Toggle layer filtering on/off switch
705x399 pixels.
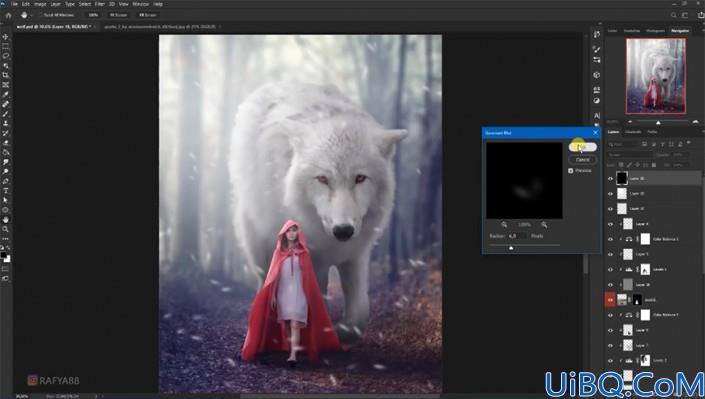point(689,143)
